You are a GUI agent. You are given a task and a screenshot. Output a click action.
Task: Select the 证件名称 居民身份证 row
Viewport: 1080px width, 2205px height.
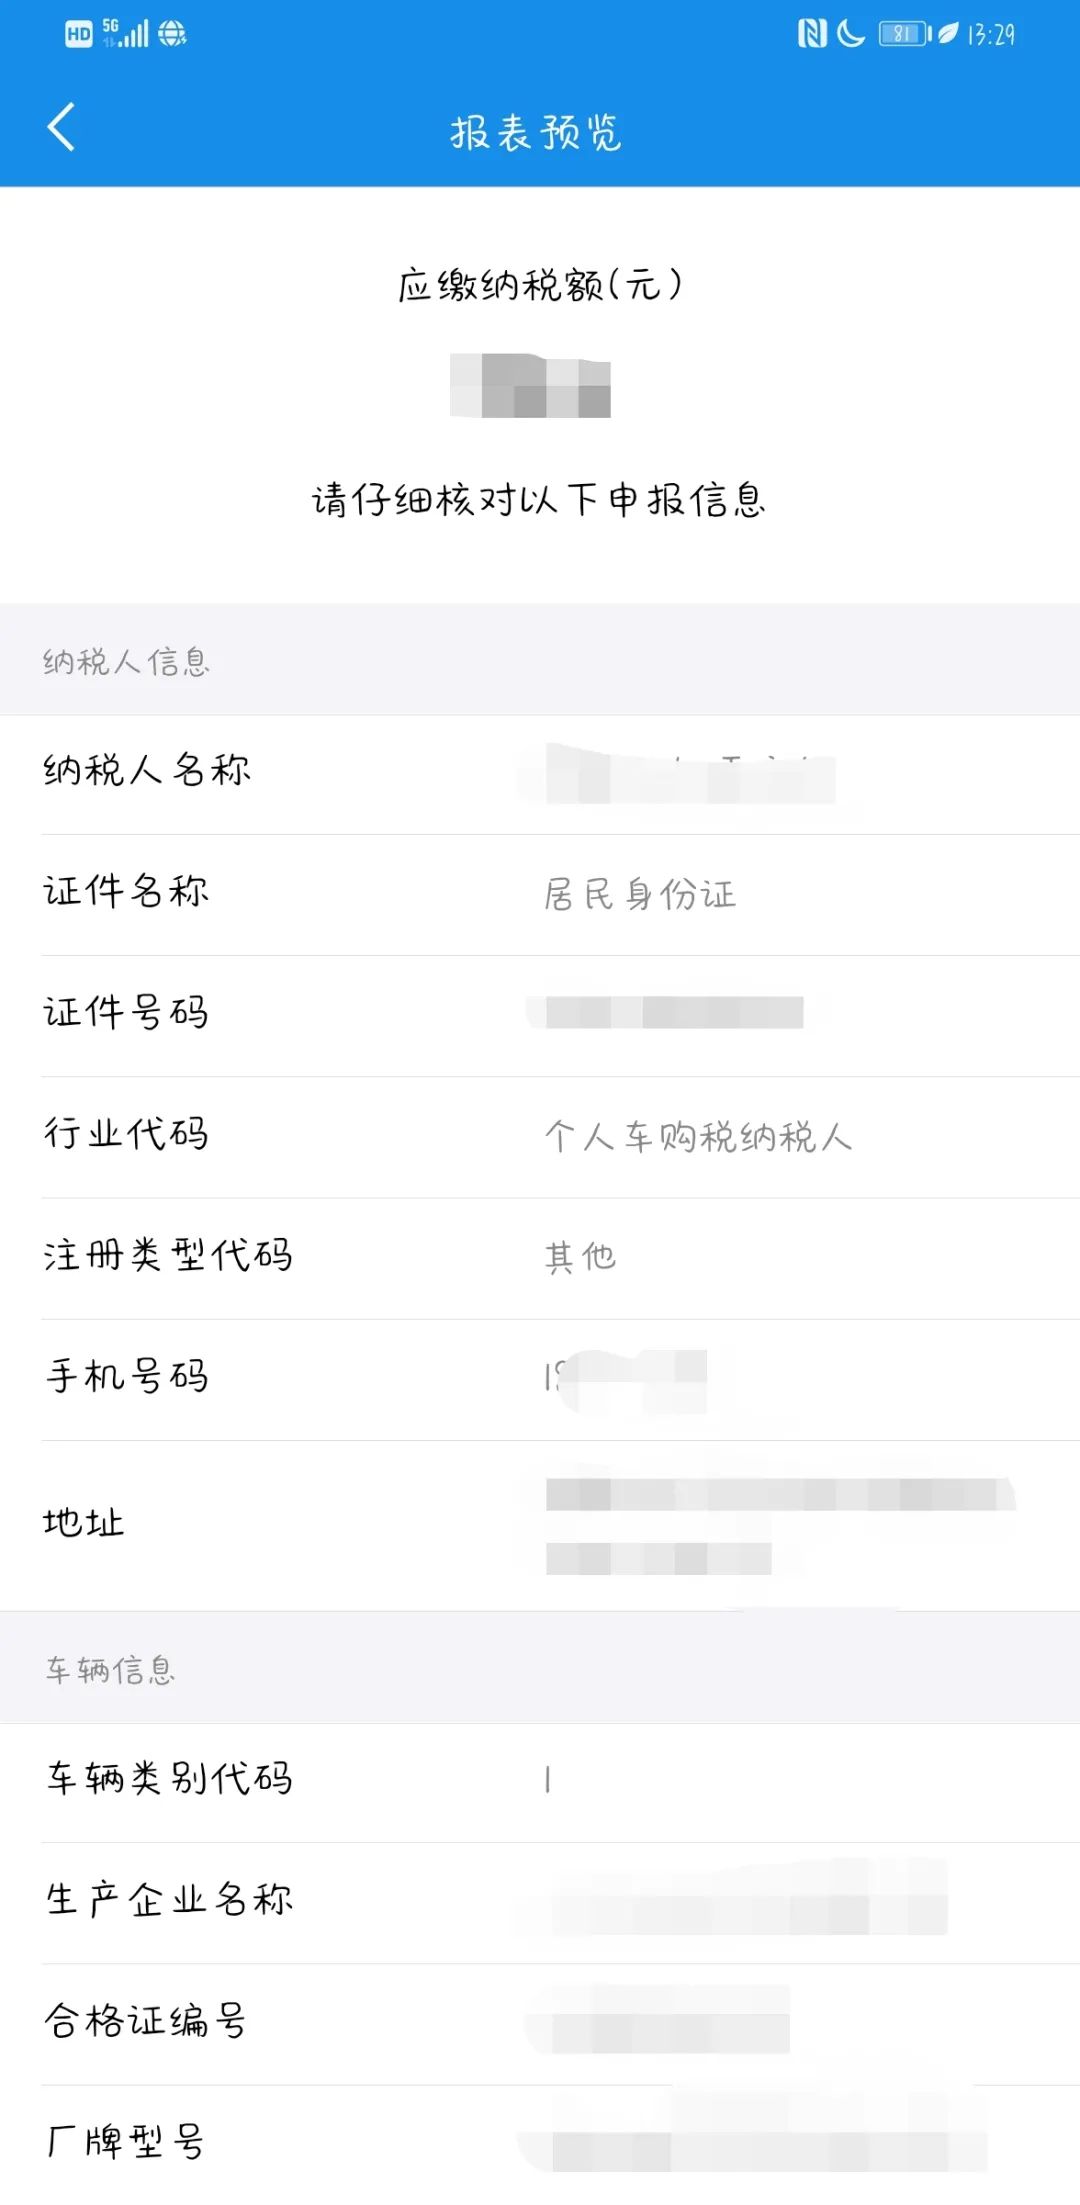pyautogui.click(x=540, y=895)
